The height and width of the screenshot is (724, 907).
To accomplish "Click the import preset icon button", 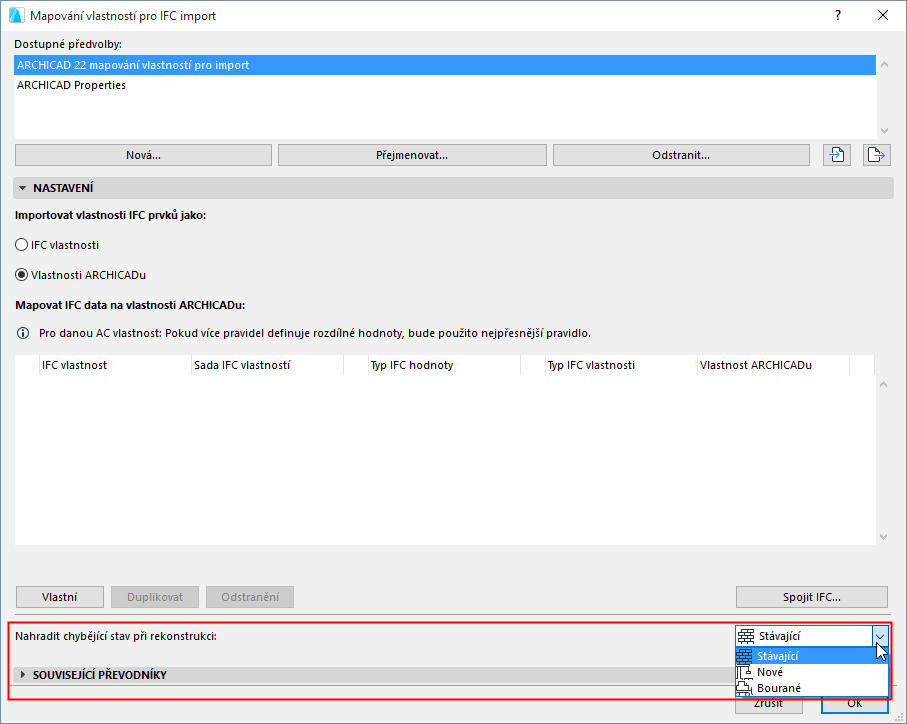I will (836, 155).
